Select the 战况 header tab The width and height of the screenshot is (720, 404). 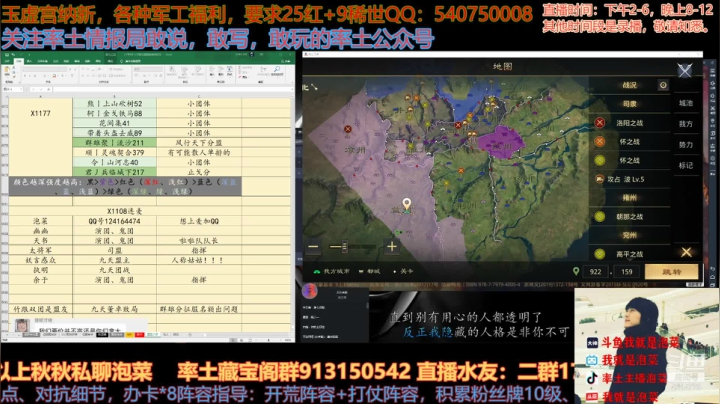[630, 85]
